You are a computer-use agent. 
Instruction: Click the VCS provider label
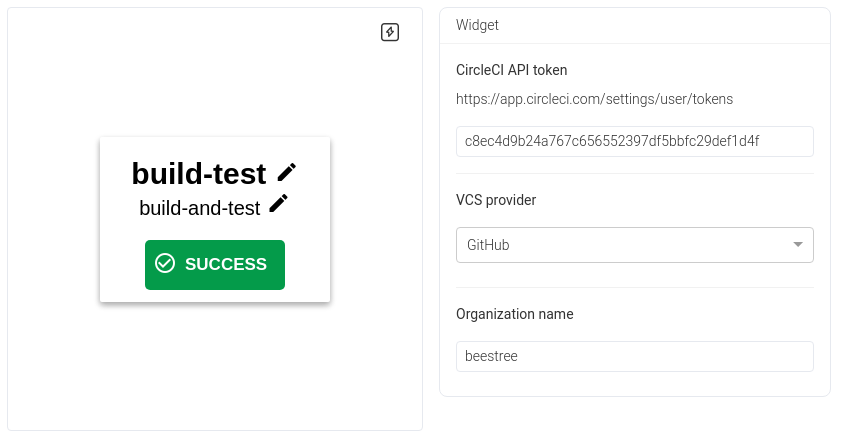tap(496, 200)
